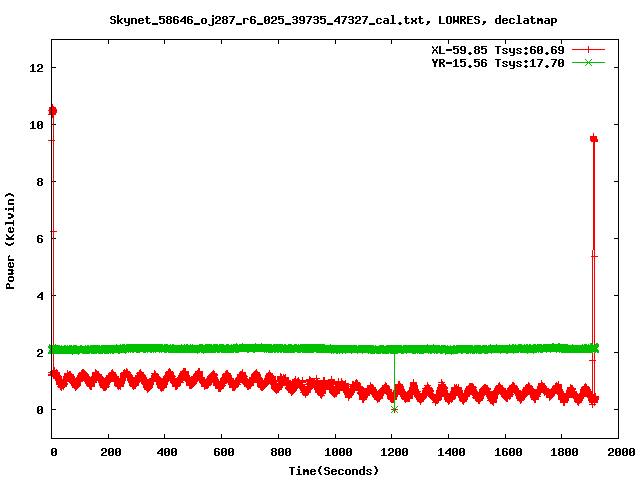Click the Time(Seconds) x-axis label
The height and width of the screenshot is (480, 640).
333,471
